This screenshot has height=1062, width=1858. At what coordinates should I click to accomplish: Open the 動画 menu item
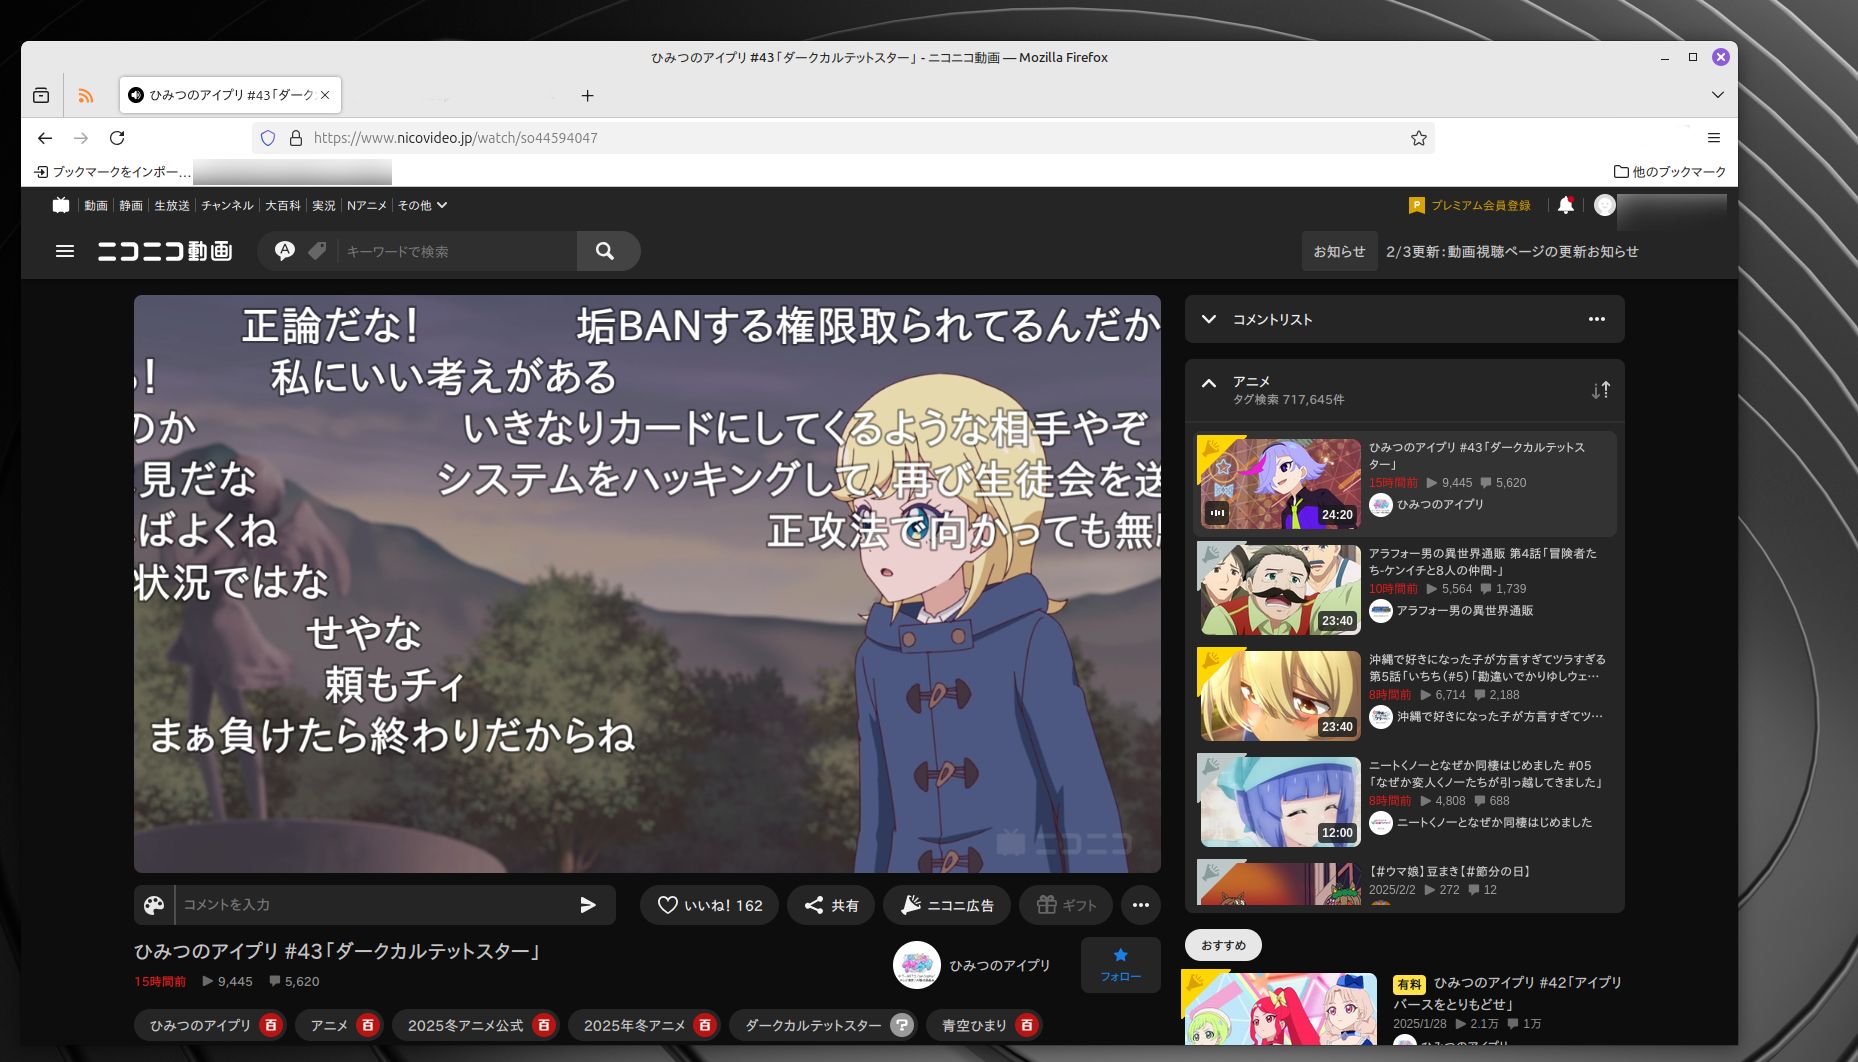[96, 205]
